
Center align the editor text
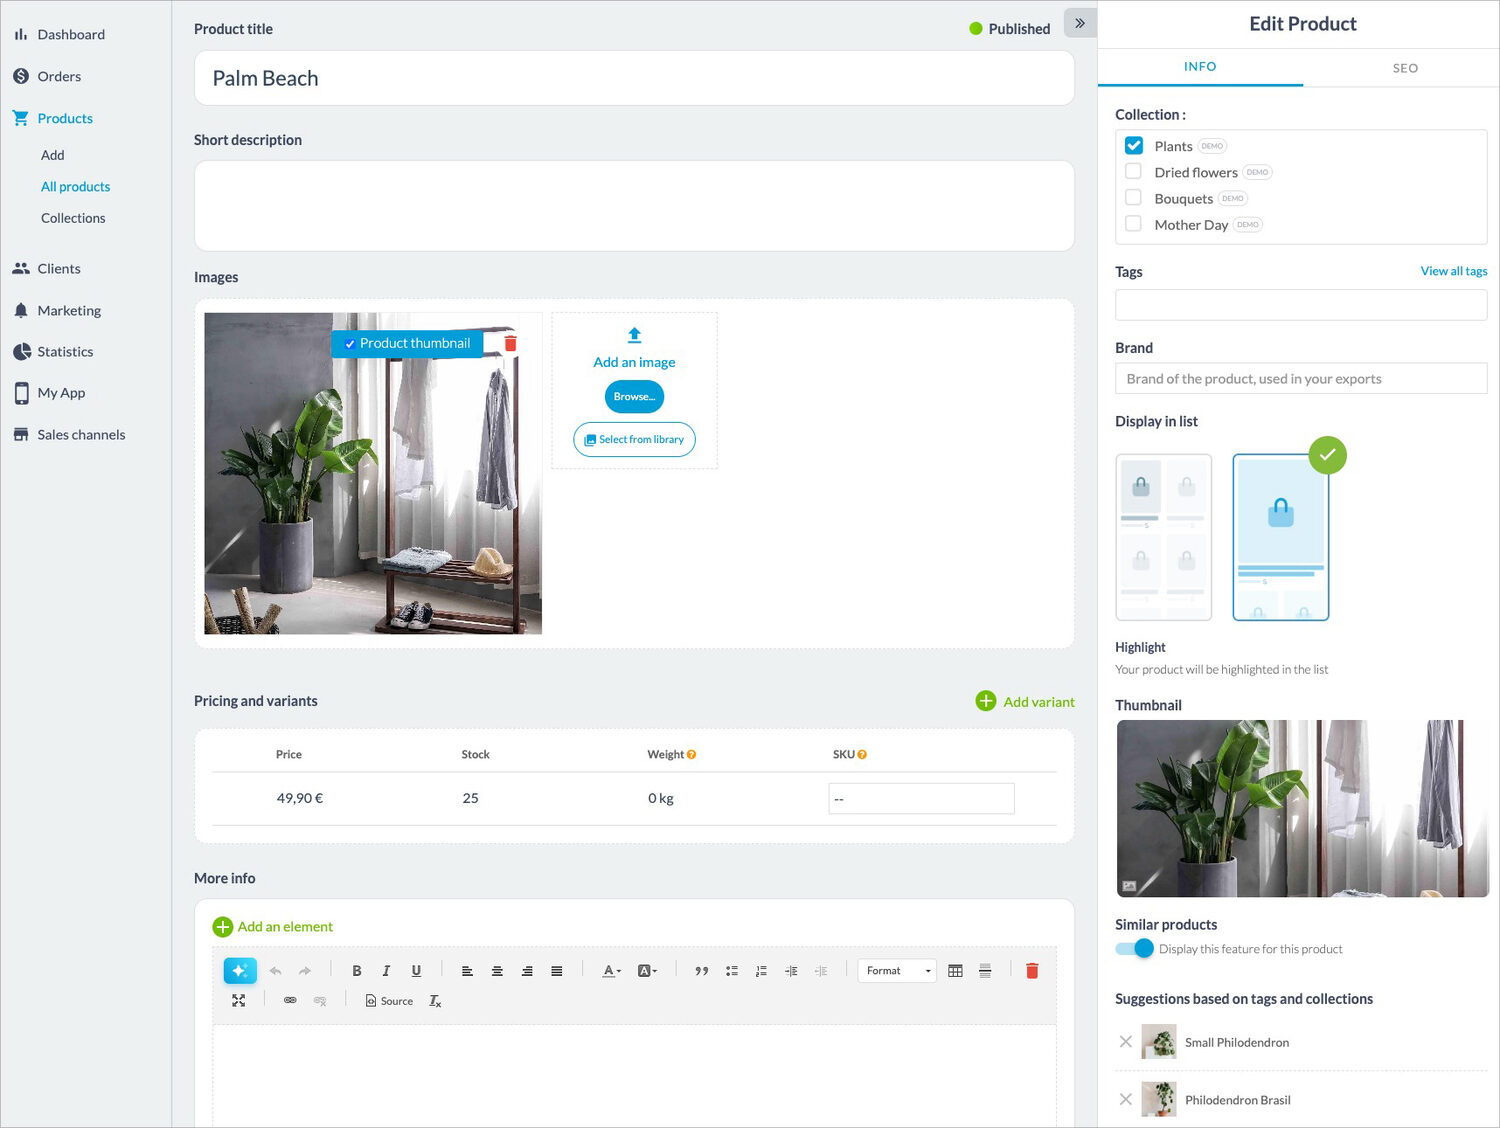tap(497, 971)
